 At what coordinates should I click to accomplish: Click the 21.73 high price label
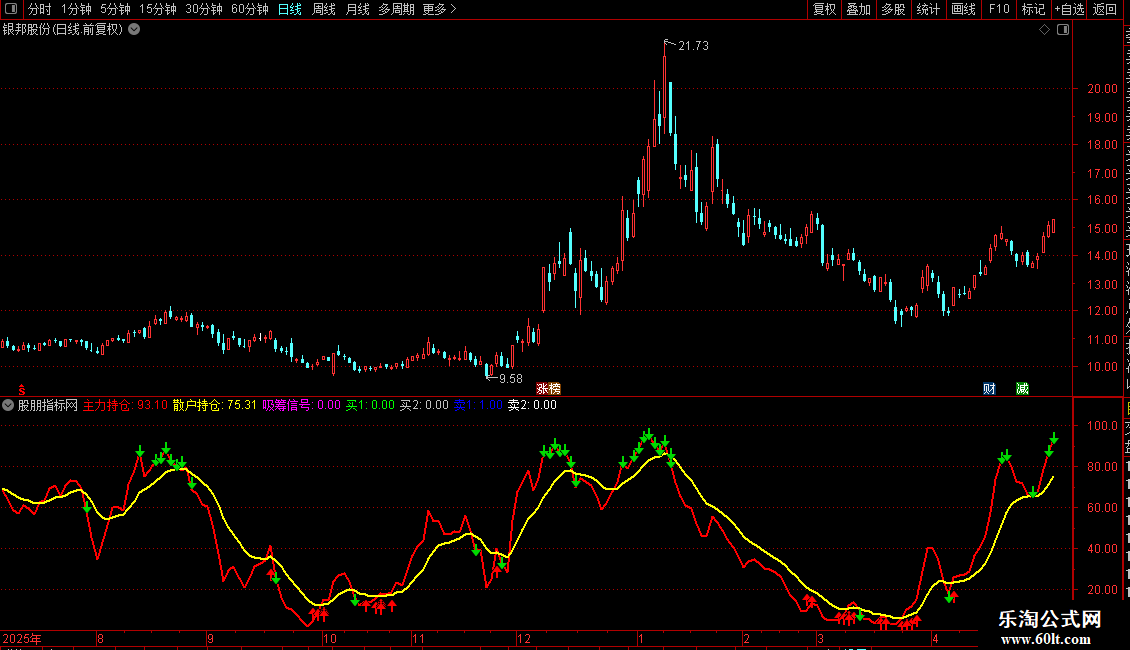tap(693, 46)
